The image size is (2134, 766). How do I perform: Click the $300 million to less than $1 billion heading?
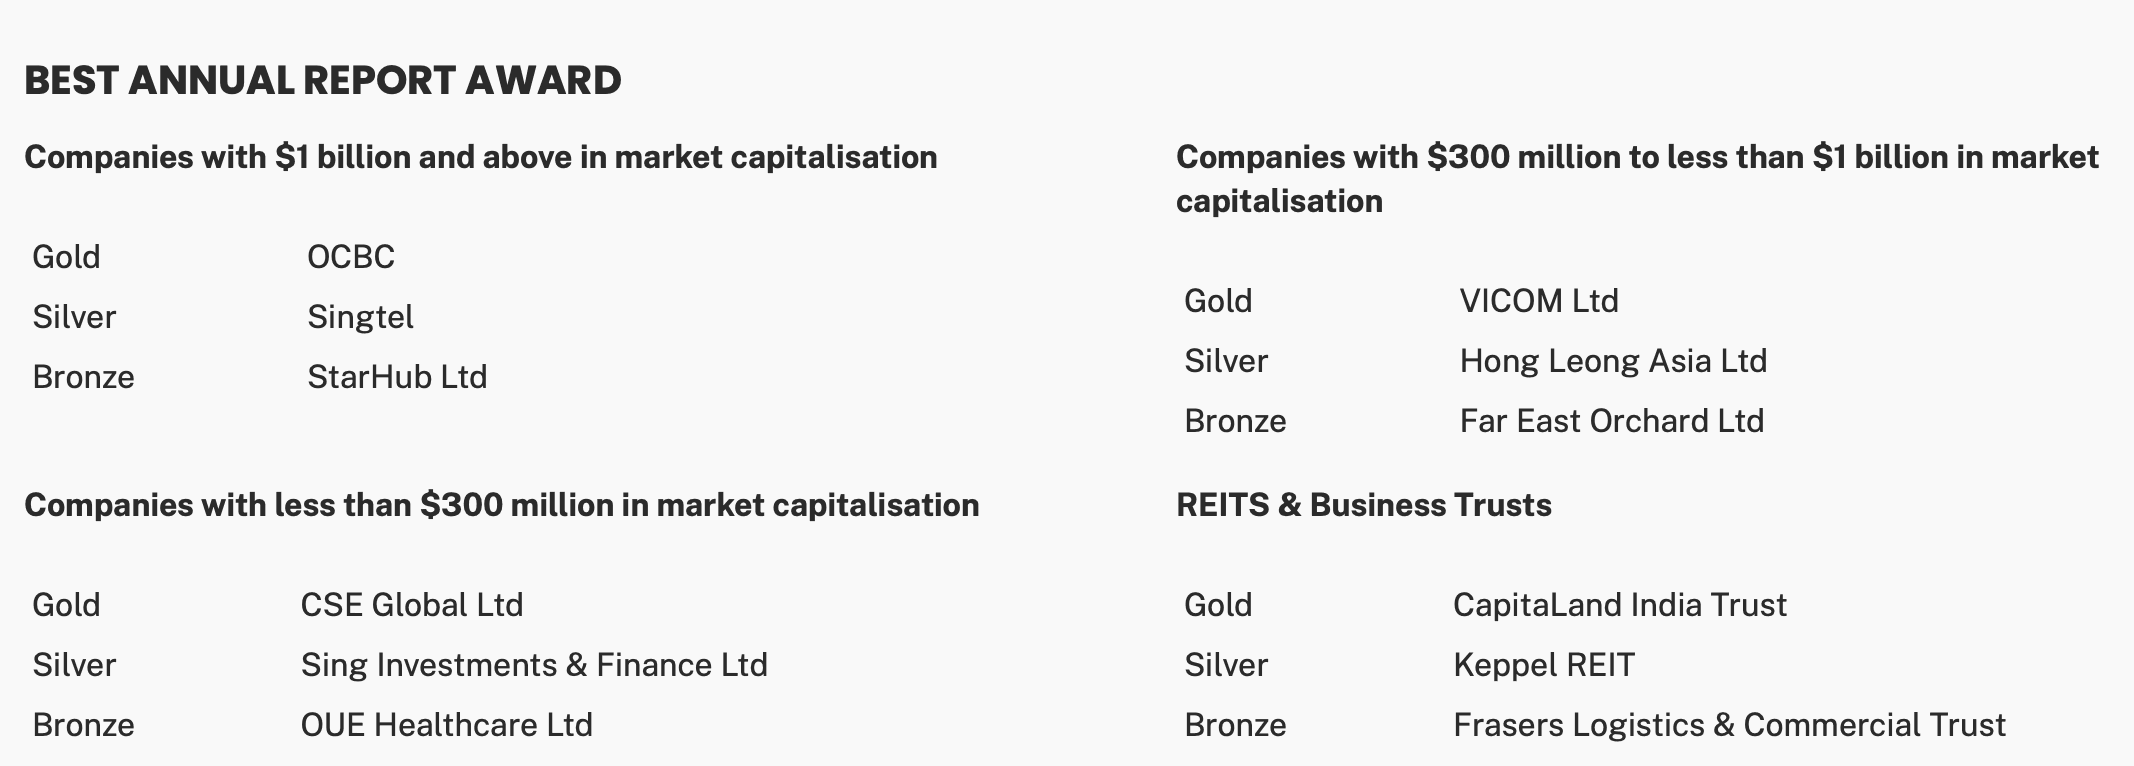(1636, 178)
